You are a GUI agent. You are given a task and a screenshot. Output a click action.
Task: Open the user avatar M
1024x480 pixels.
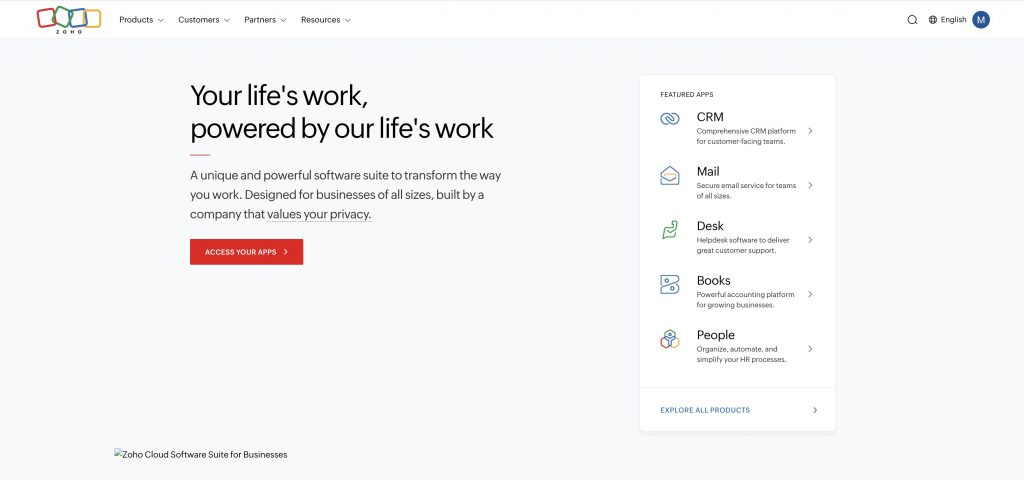(x=981, y=20)
